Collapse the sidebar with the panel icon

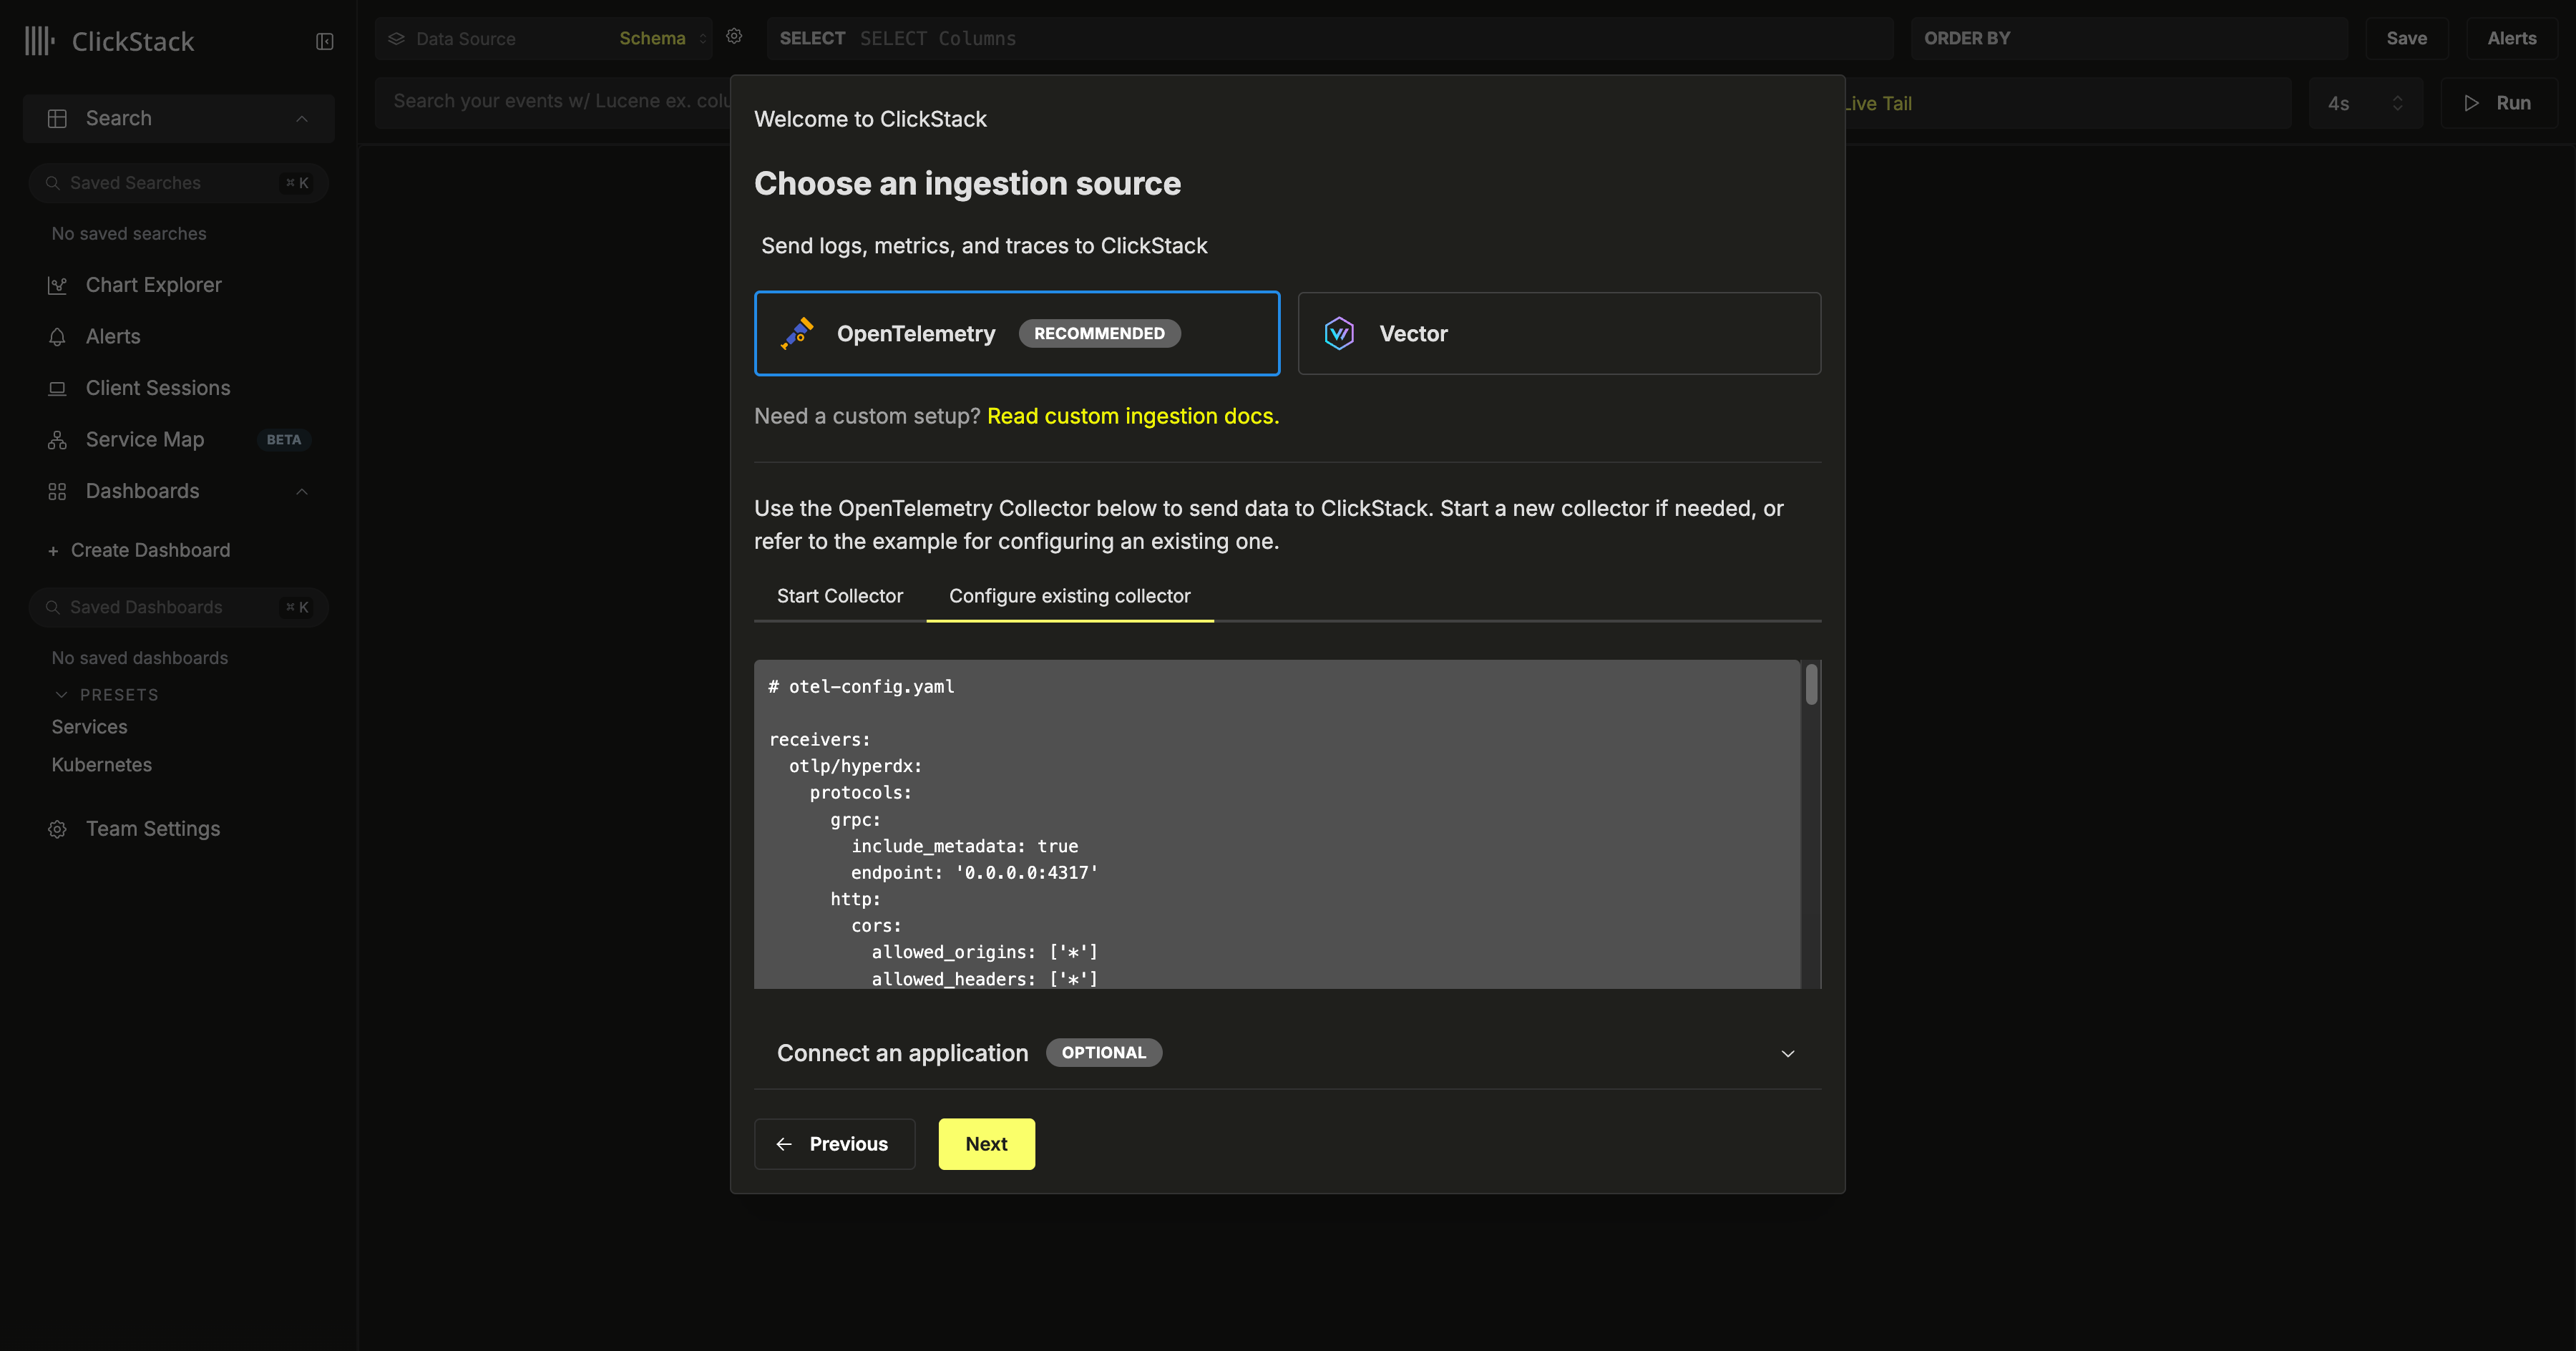(x=324, y=41)
